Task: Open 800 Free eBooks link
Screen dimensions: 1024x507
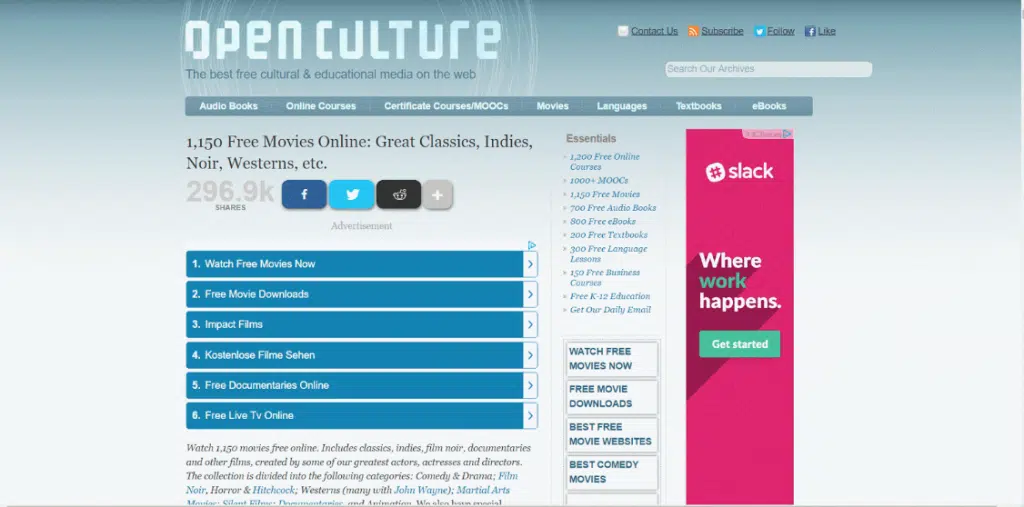Action: tap(603, 221)
